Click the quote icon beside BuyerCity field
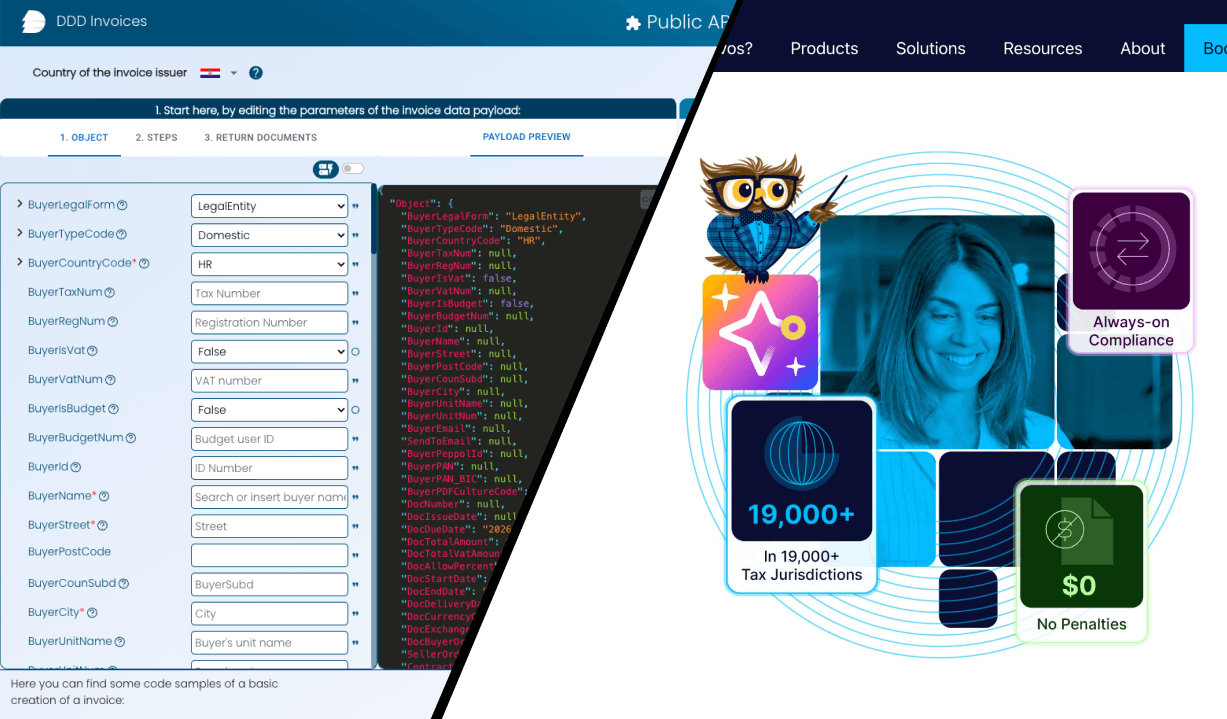 [x=355, y=614]
